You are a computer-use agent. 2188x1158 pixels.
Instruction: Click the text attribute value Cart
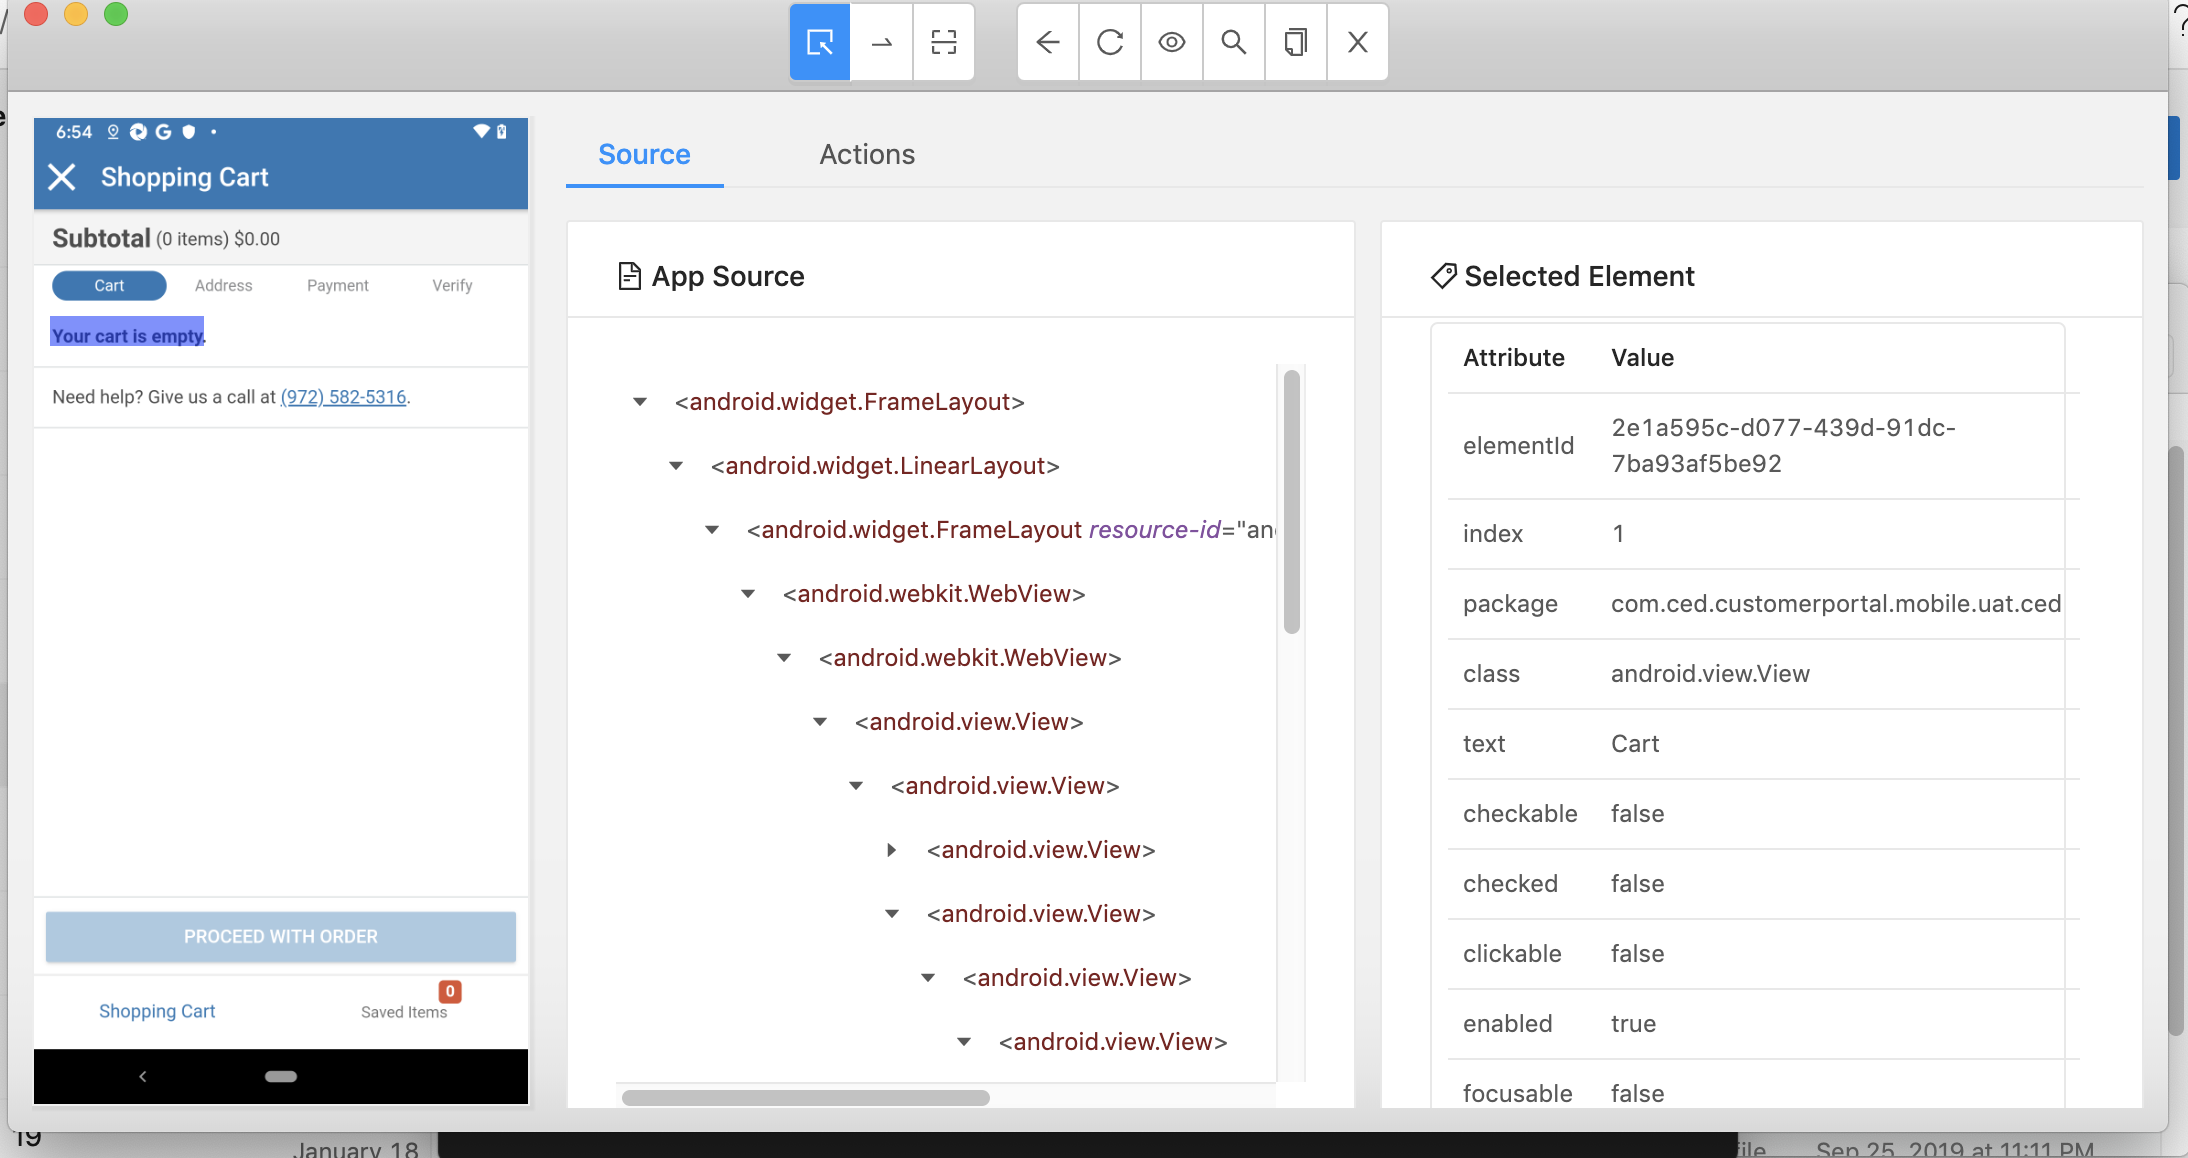pyautogui.click(x=1635, y=744)
